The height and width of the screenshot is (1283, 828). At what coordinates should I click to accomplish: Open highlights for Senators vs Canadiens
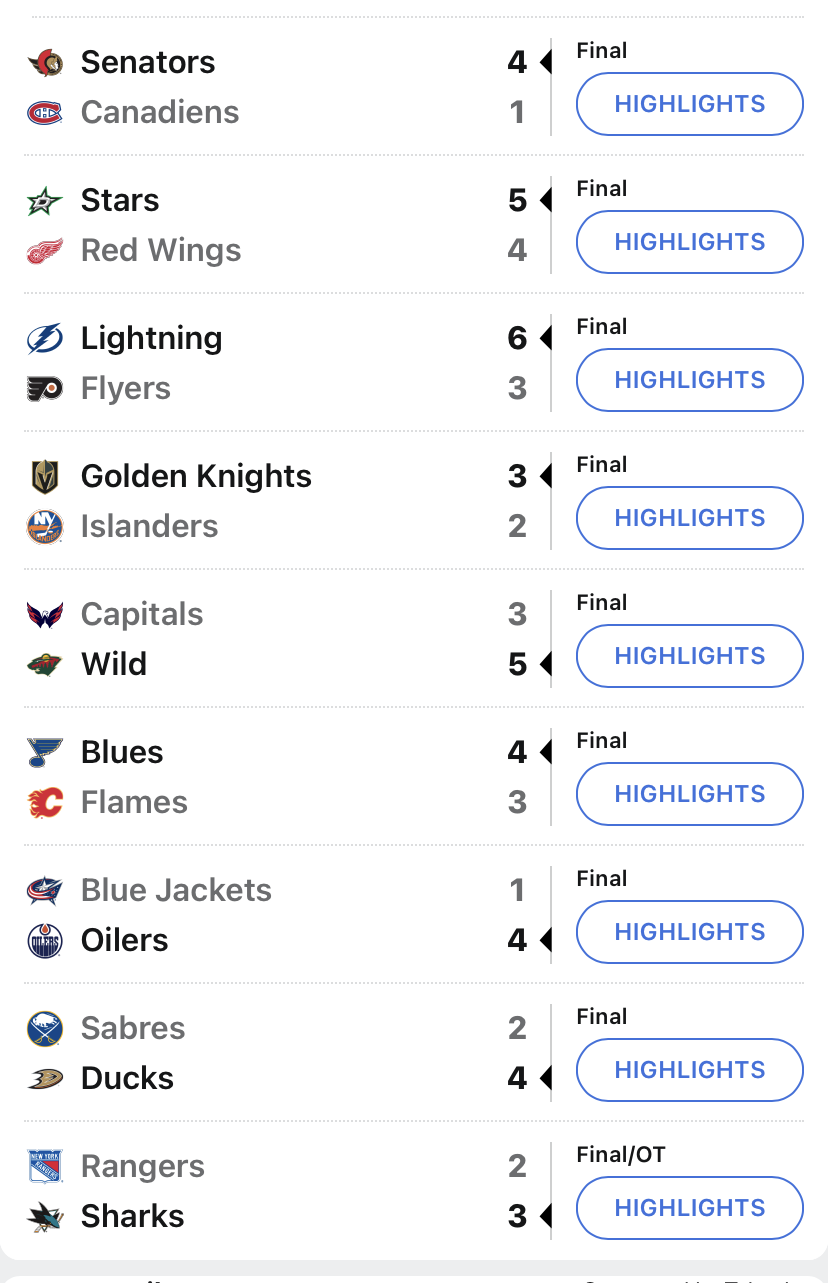[x=690, y=104]
